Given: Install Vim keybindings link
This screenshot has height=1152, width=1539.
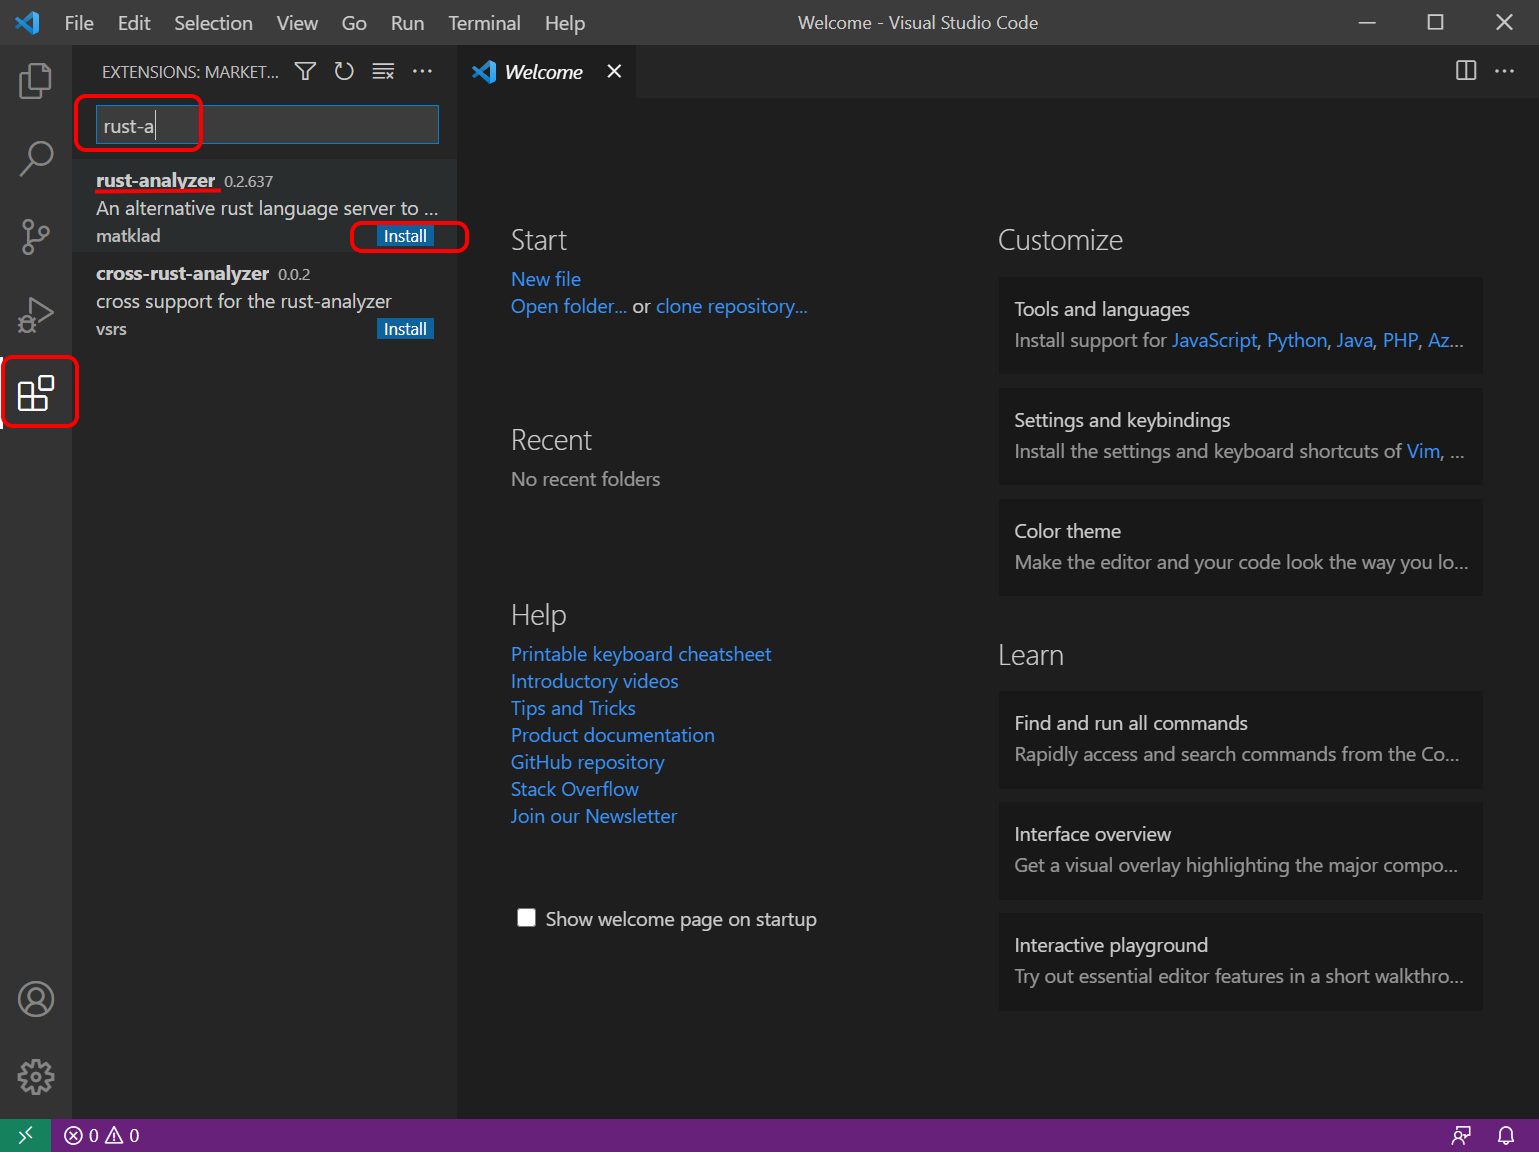Looking at the screenshot, I should (1423, 451).
